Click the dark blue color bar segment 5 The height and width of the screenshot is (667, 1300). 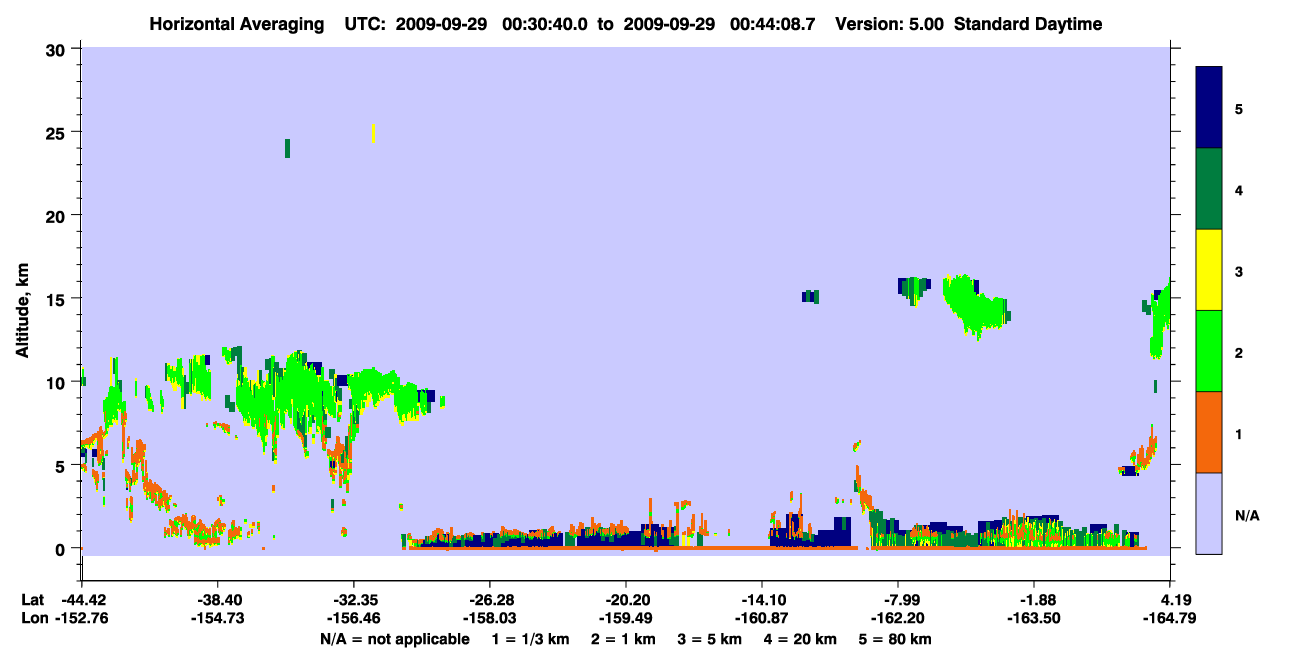[x=1209, y=108]
